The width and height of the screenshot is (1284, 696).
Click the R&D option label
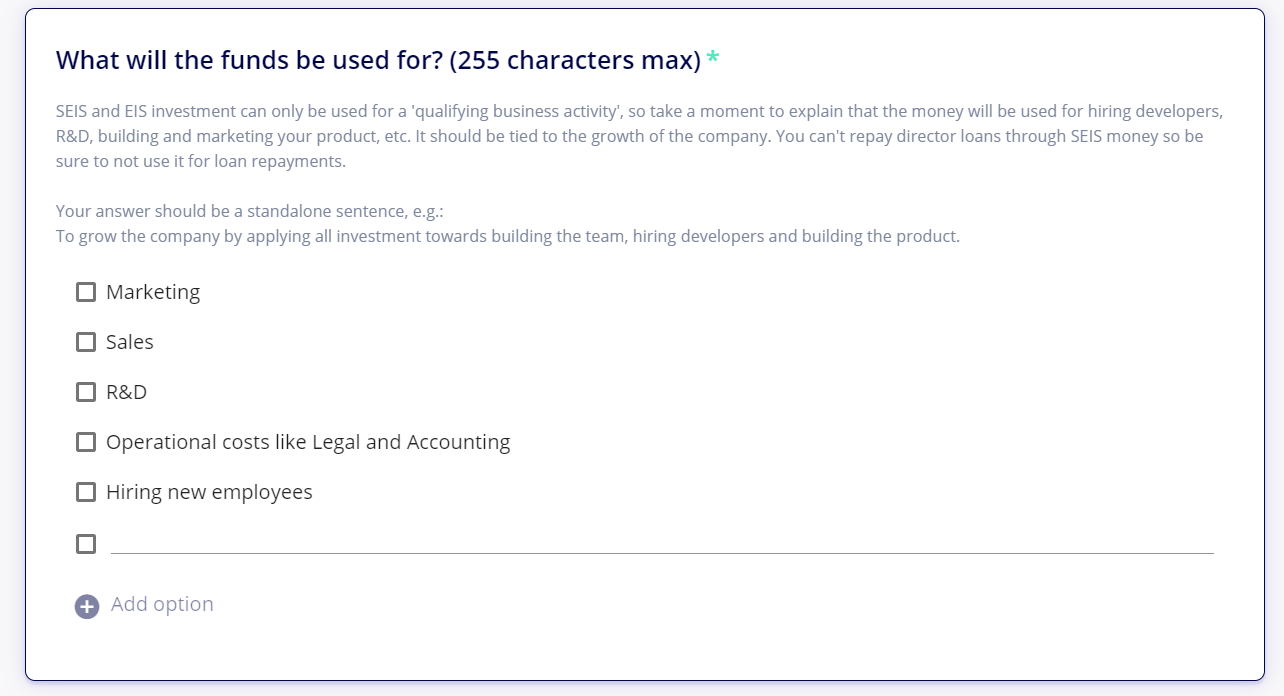coord(126,392)
